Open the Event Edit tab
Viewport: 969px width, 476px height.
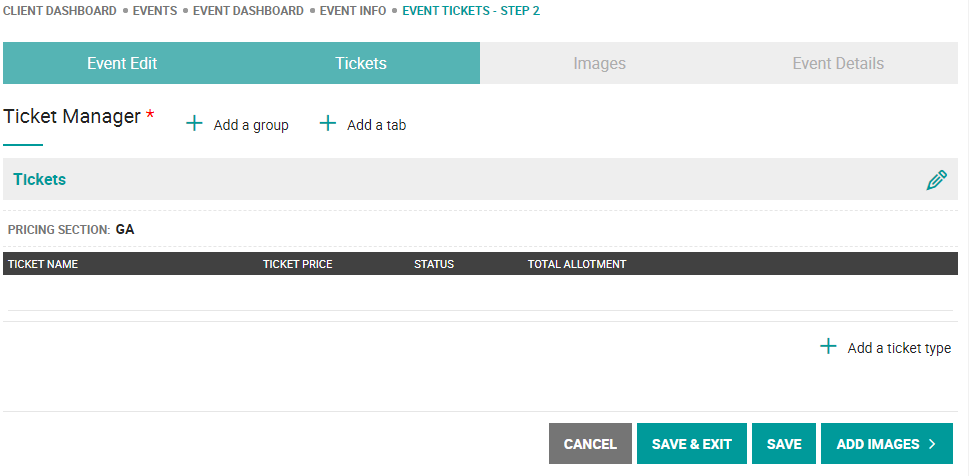pos(122,63)
